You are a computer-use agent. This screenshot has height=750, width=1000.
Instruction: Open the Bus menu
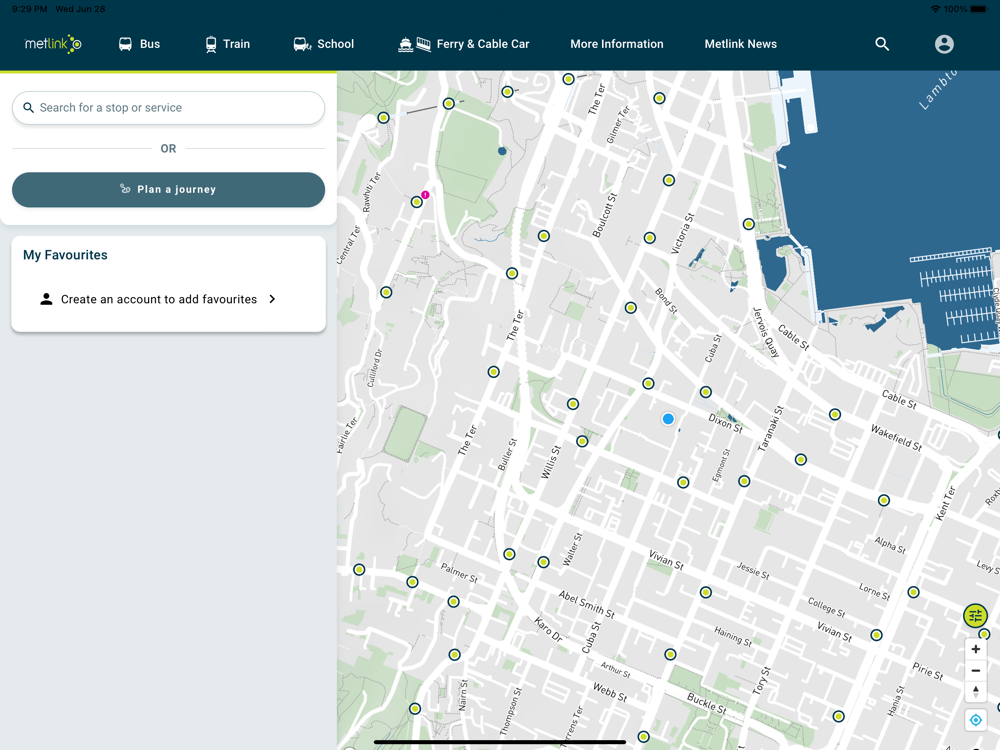tap(140, 44)
